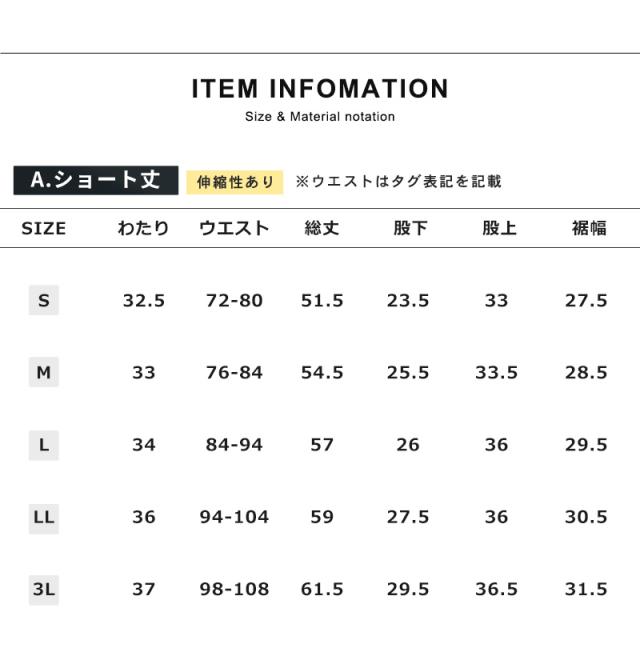This screenshot has width=640, height=664.
Task: Click the S size label
Action: pyautogui.click(x=44, y=300)
